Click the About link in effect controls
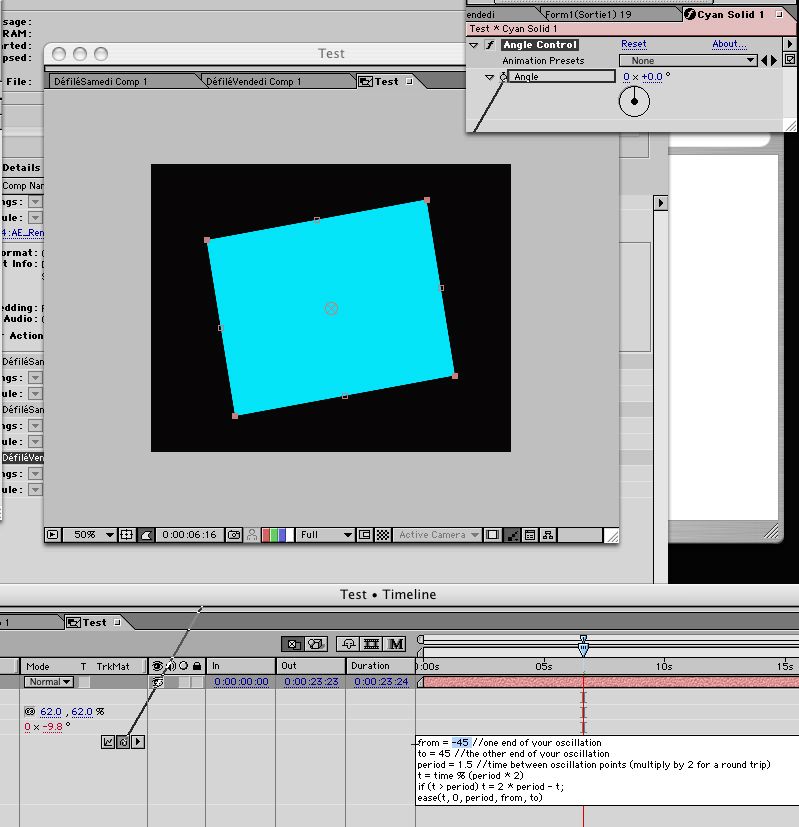799x827 pixels. 729,44
